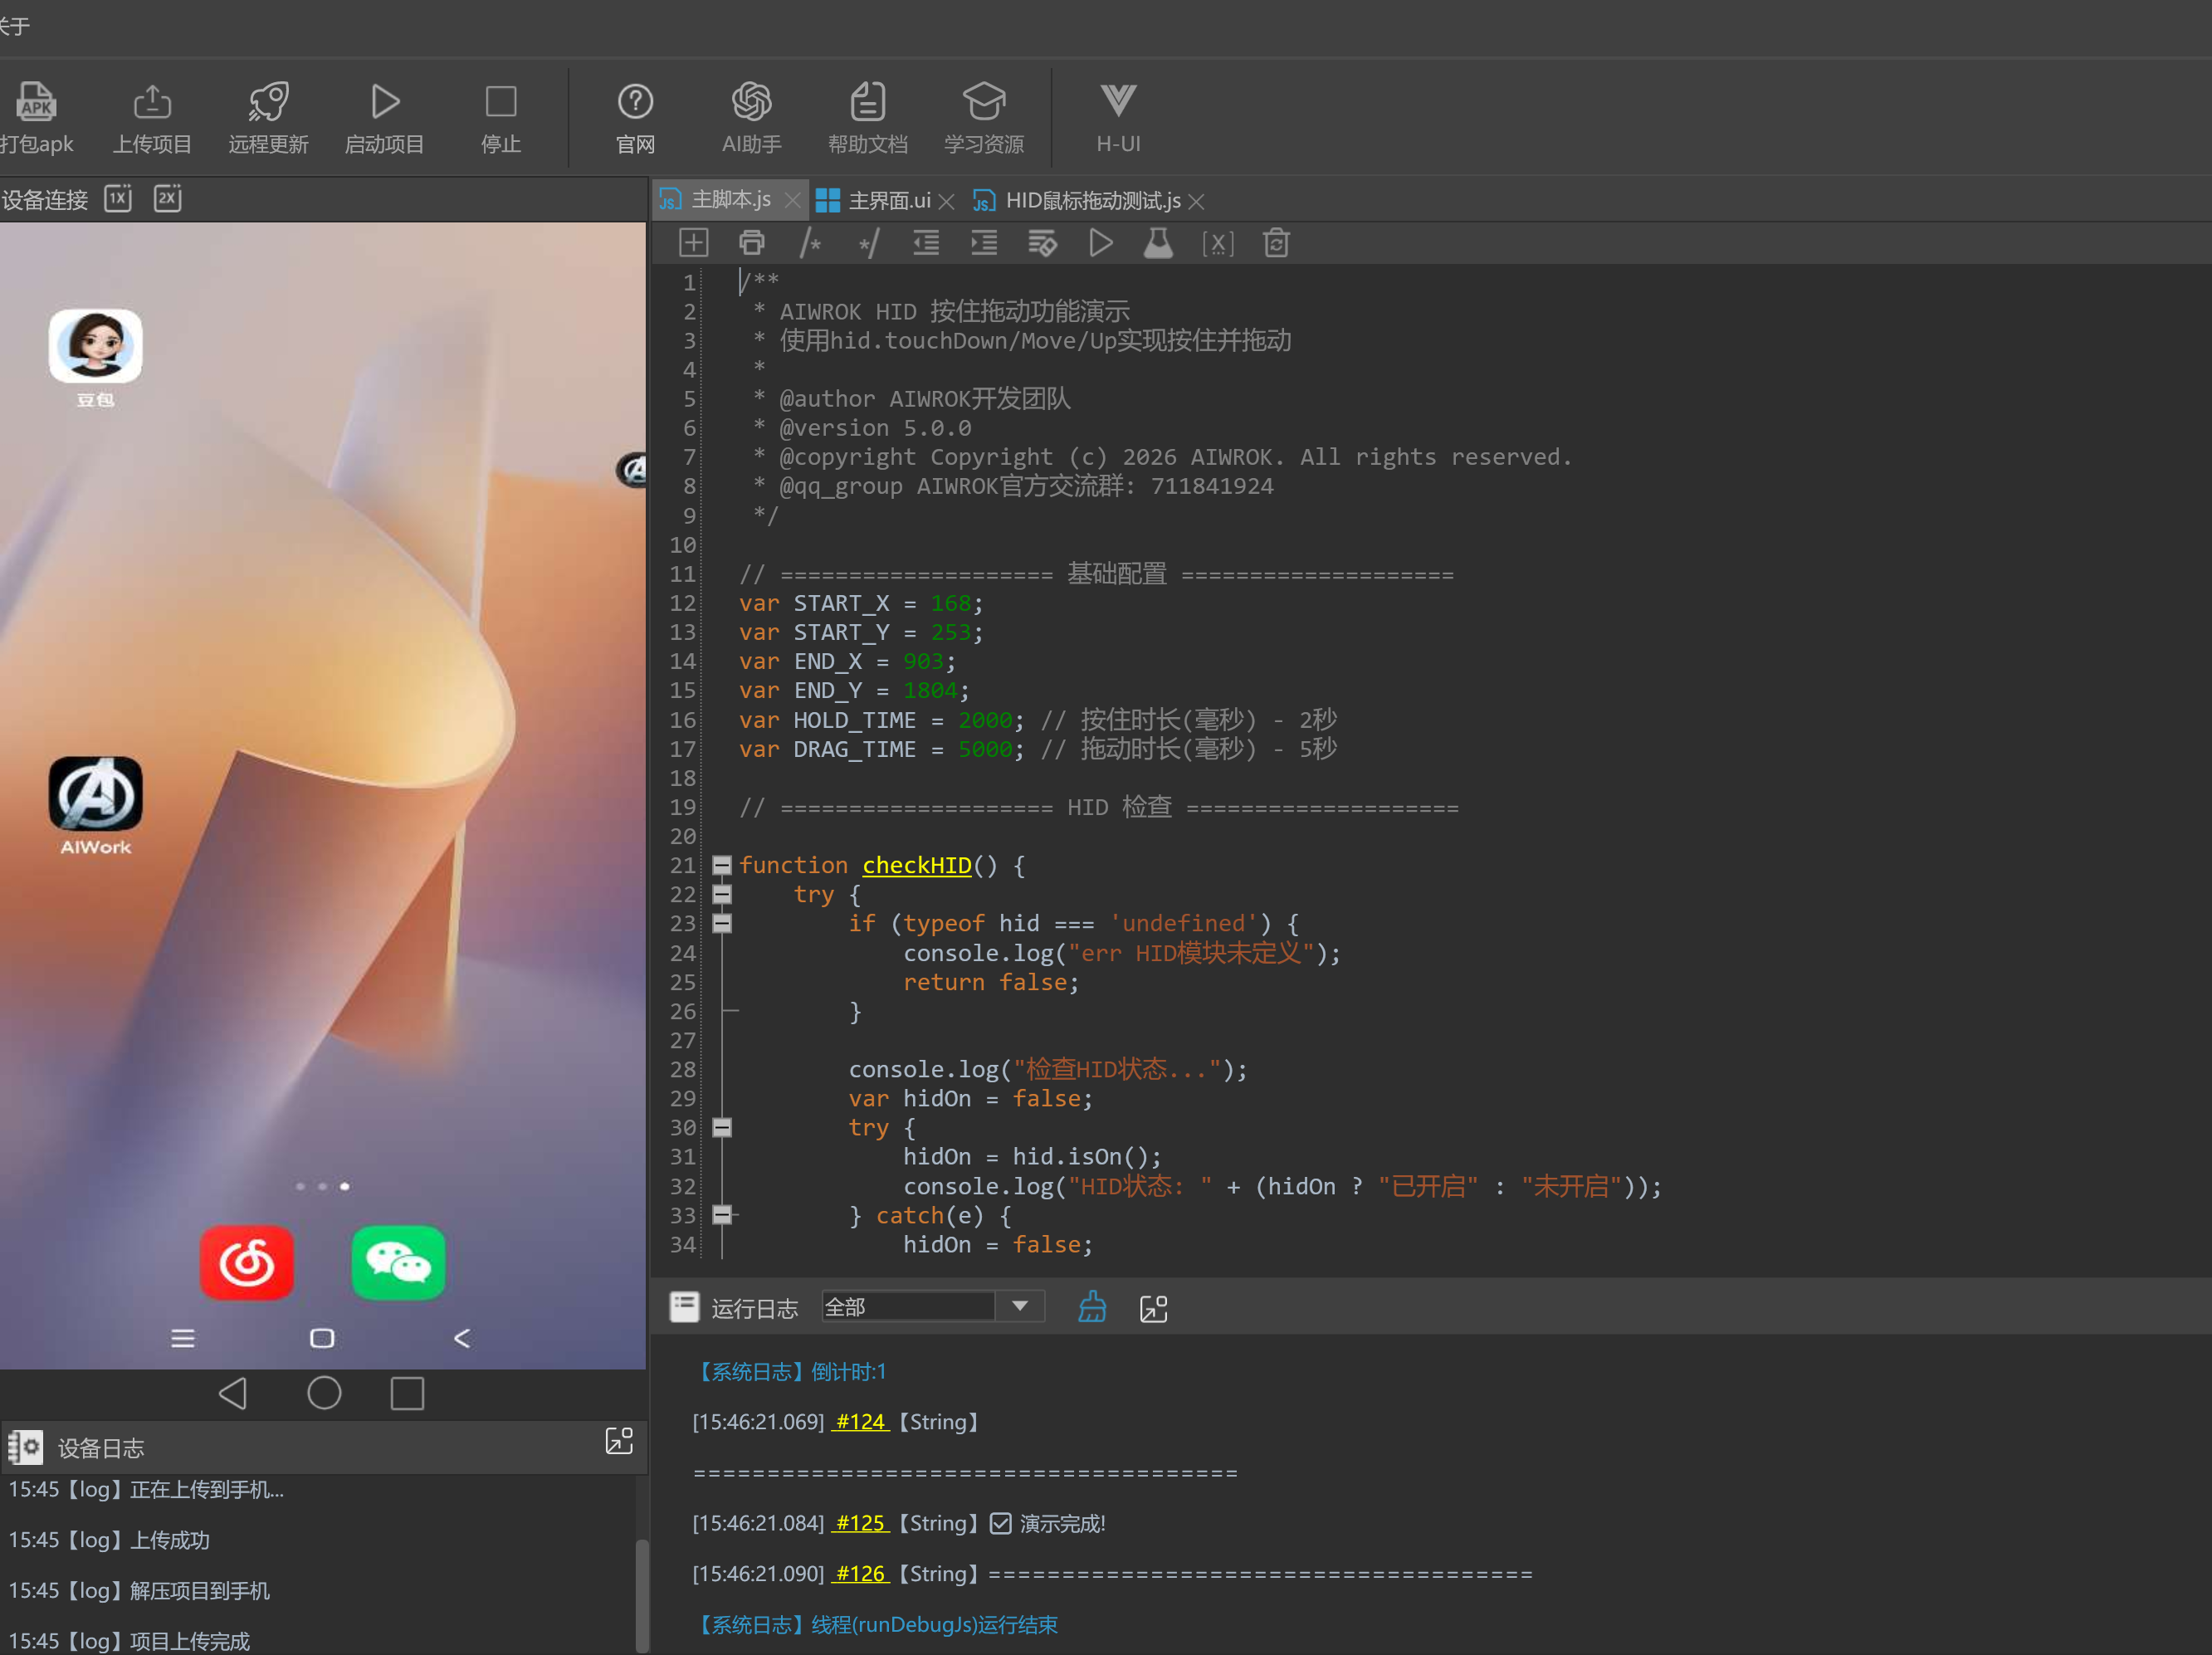Collapse inner try fold on line 30
2212x1655 pixels.
coord(722,1127)
